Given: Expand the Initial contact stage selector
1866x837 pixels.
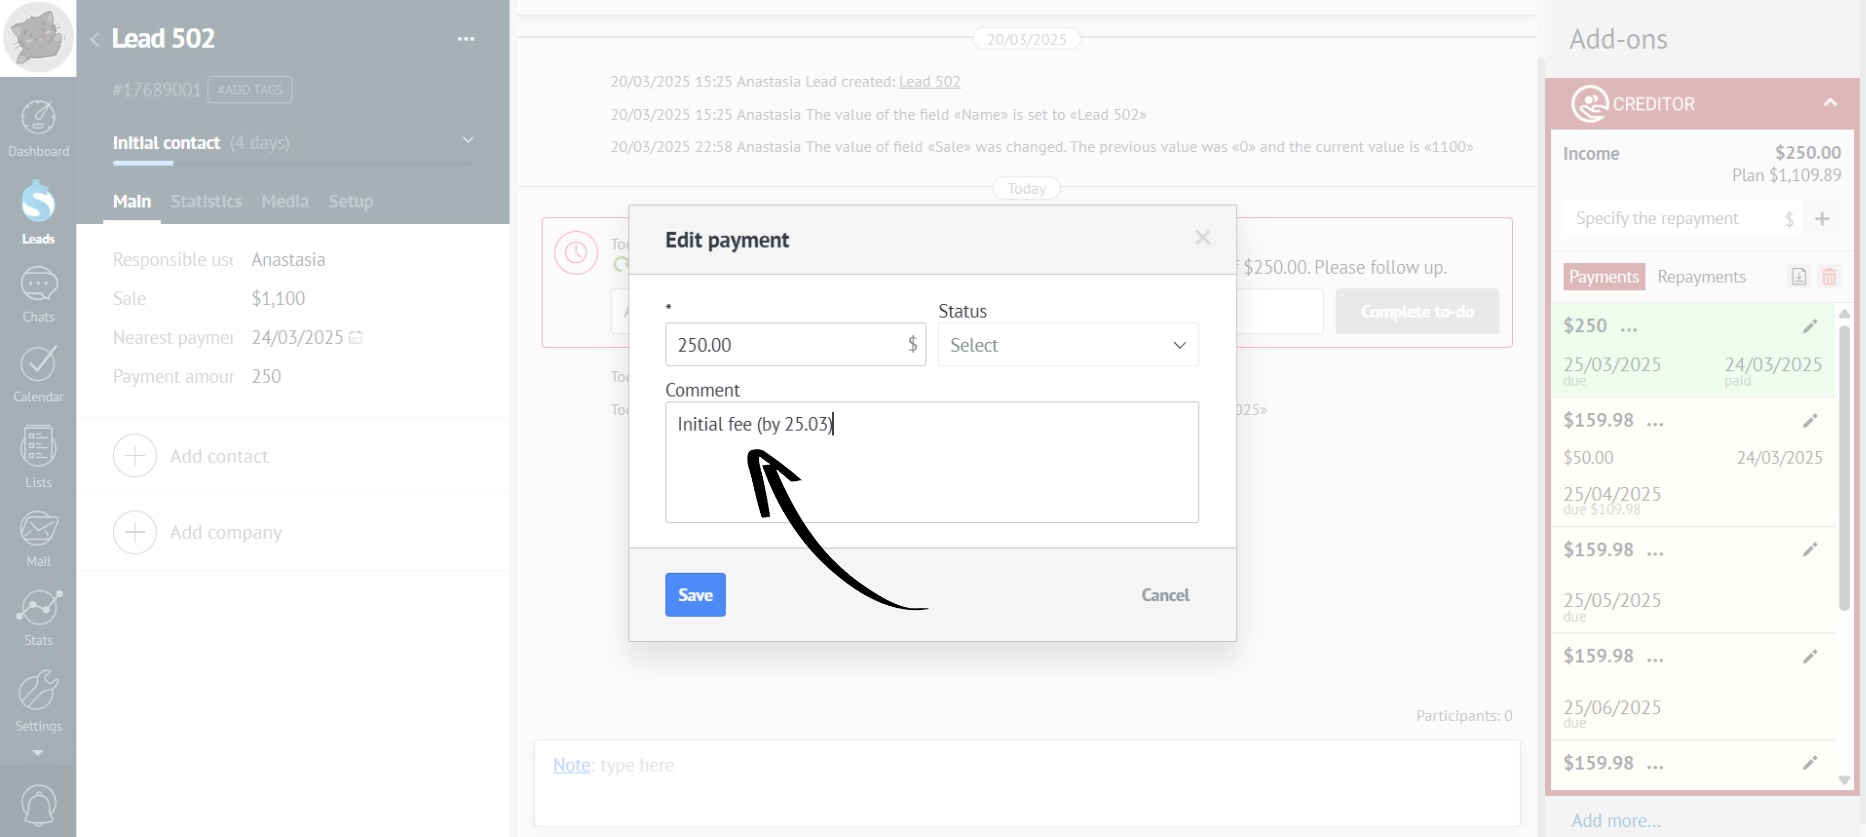Looking at the screenshot, I should 467,141.
